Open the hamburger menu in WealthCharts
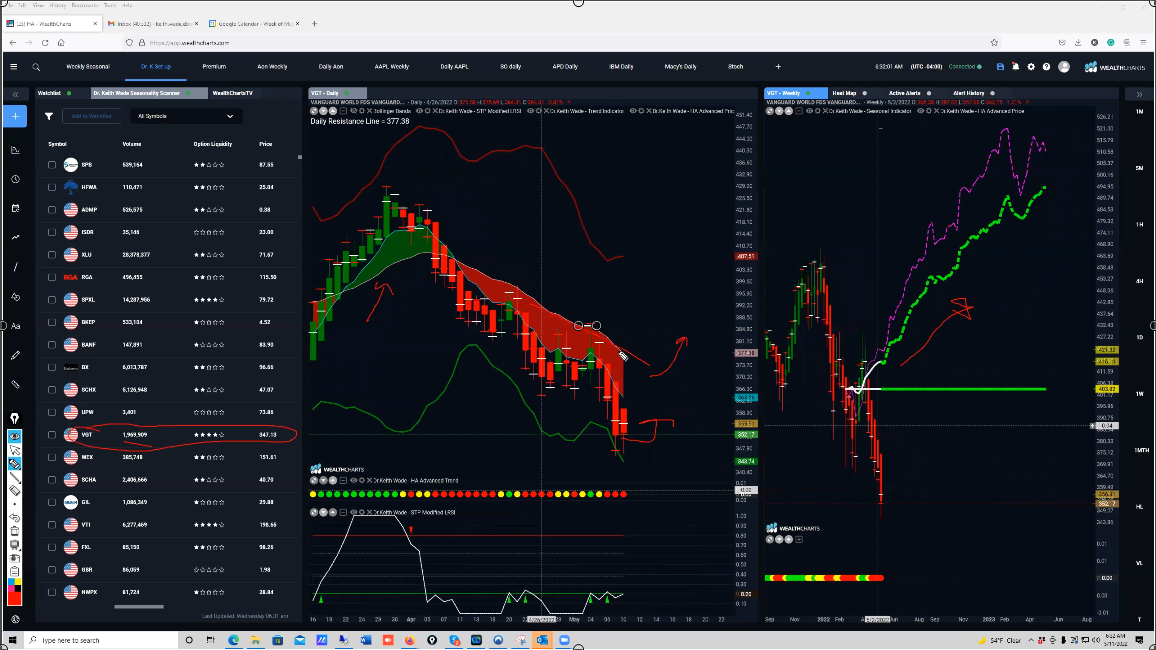This screenshot has width=1156, height=650. pos(13,67)
